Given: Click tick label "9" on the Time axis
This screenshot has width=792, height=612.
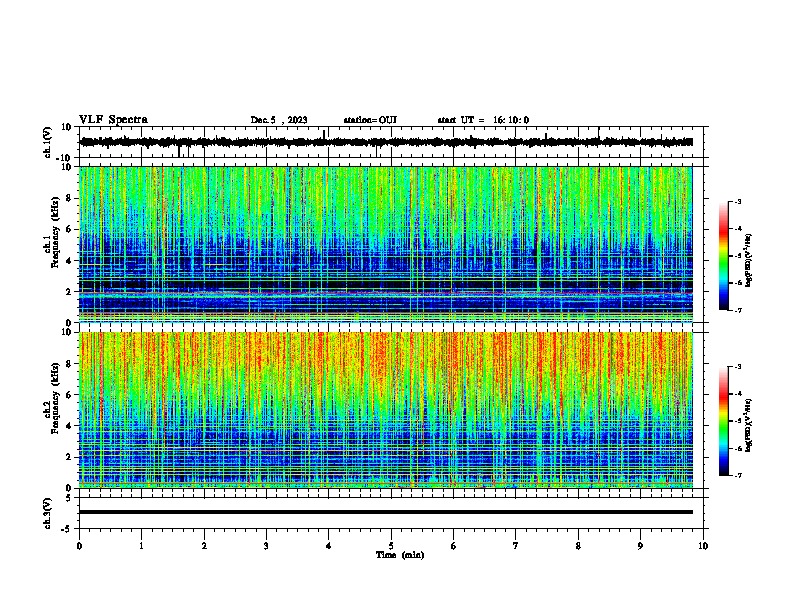Looking at the screenshot, I should [640, 546].
